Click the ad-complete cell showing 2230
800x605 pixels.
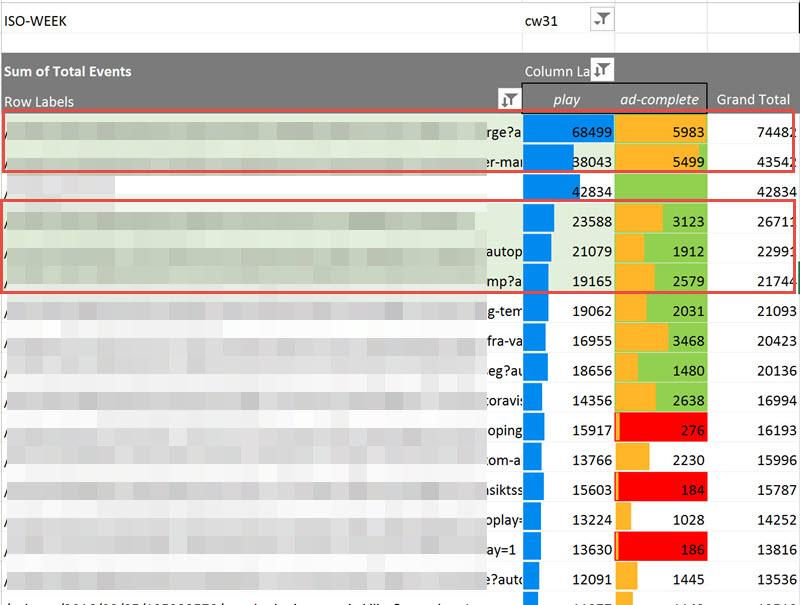tap(660, 459)
